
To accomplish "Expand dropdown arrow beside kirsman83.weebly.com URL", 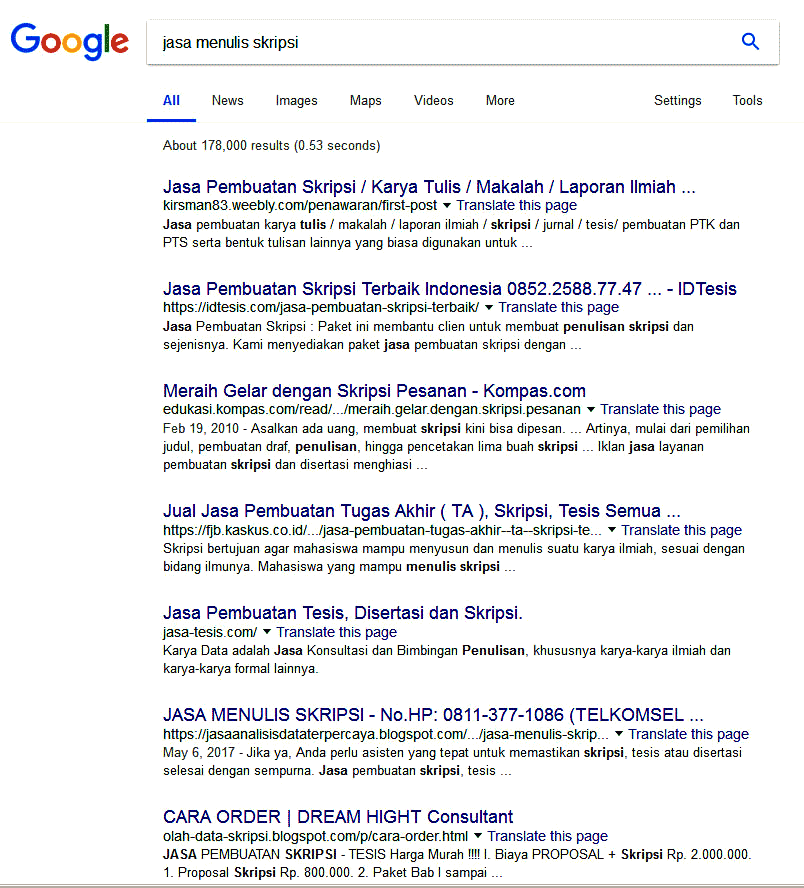I will (447, 206).
